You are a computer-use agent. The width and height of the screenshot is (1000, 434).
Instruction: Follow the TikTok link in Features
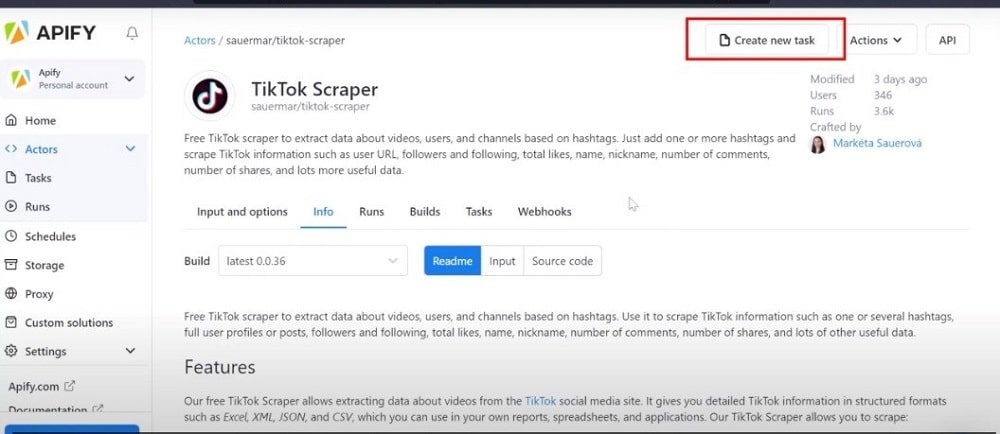click(x=540, y=401)
